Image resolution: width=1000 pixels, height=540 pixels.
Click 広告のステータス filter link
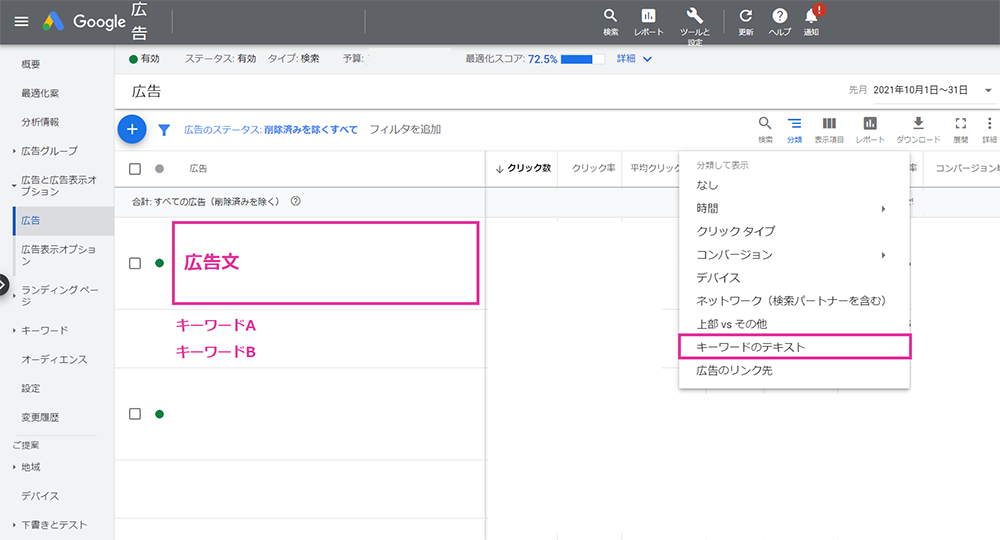point(270,129)
